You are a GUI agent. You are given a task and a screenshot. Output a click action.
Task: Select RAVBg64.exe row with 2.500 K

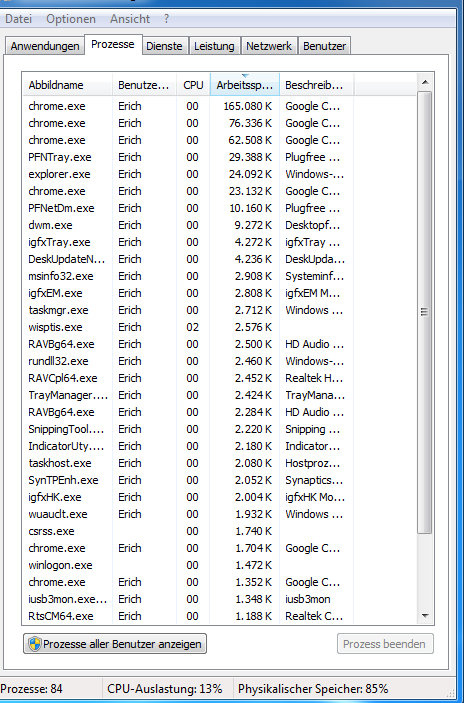click(x=219, y=345)
